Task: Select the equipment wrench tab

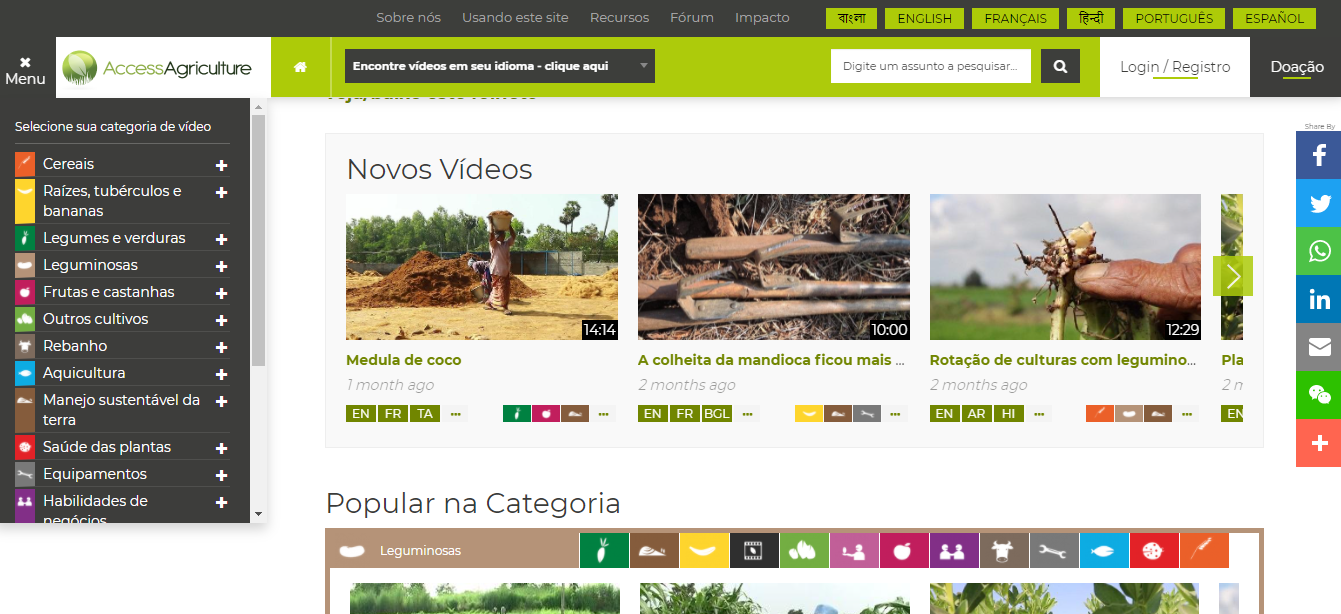Action: [1054, 551]
